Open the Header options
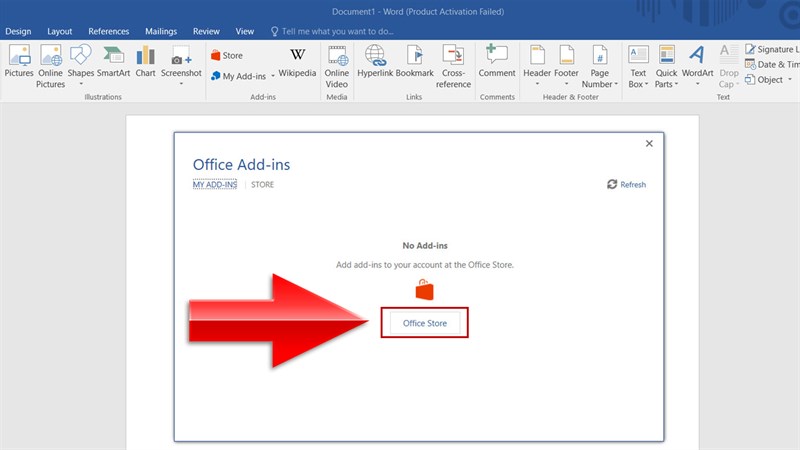Image resolution: width=800 pixels, height=450 pixels. point(537,65)
